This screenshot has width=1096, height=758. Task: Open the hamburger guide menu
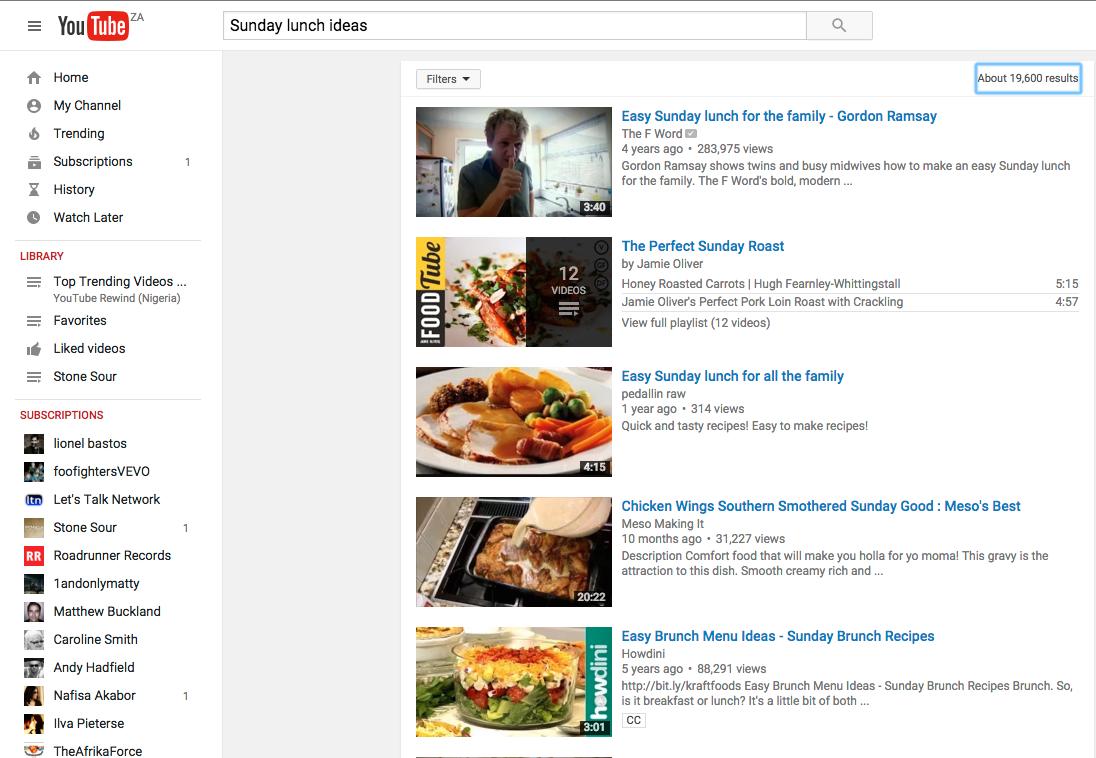point(34,26)
